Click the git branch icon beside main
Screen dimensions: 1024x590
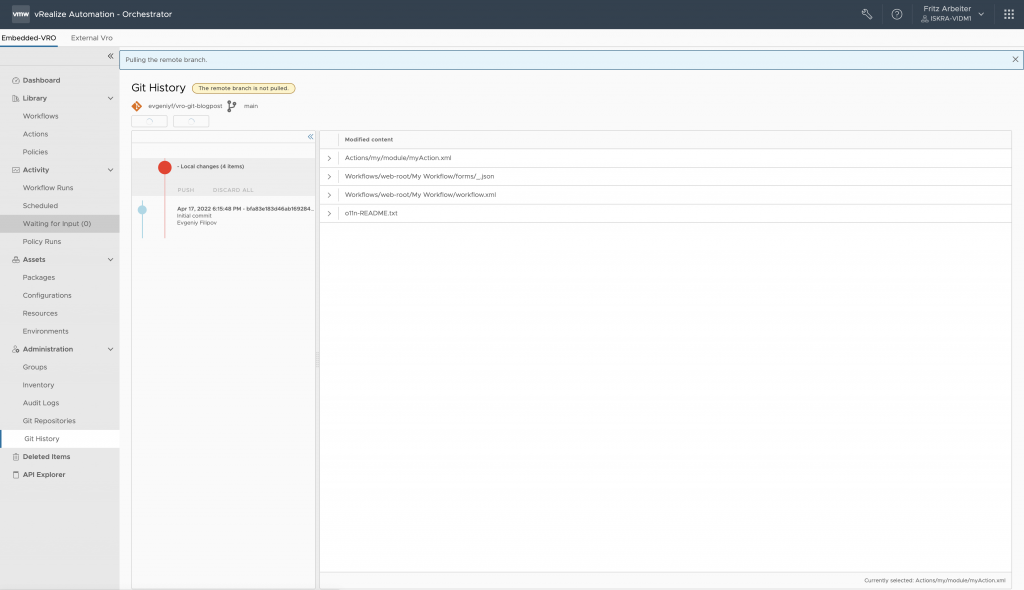point(232,106)
